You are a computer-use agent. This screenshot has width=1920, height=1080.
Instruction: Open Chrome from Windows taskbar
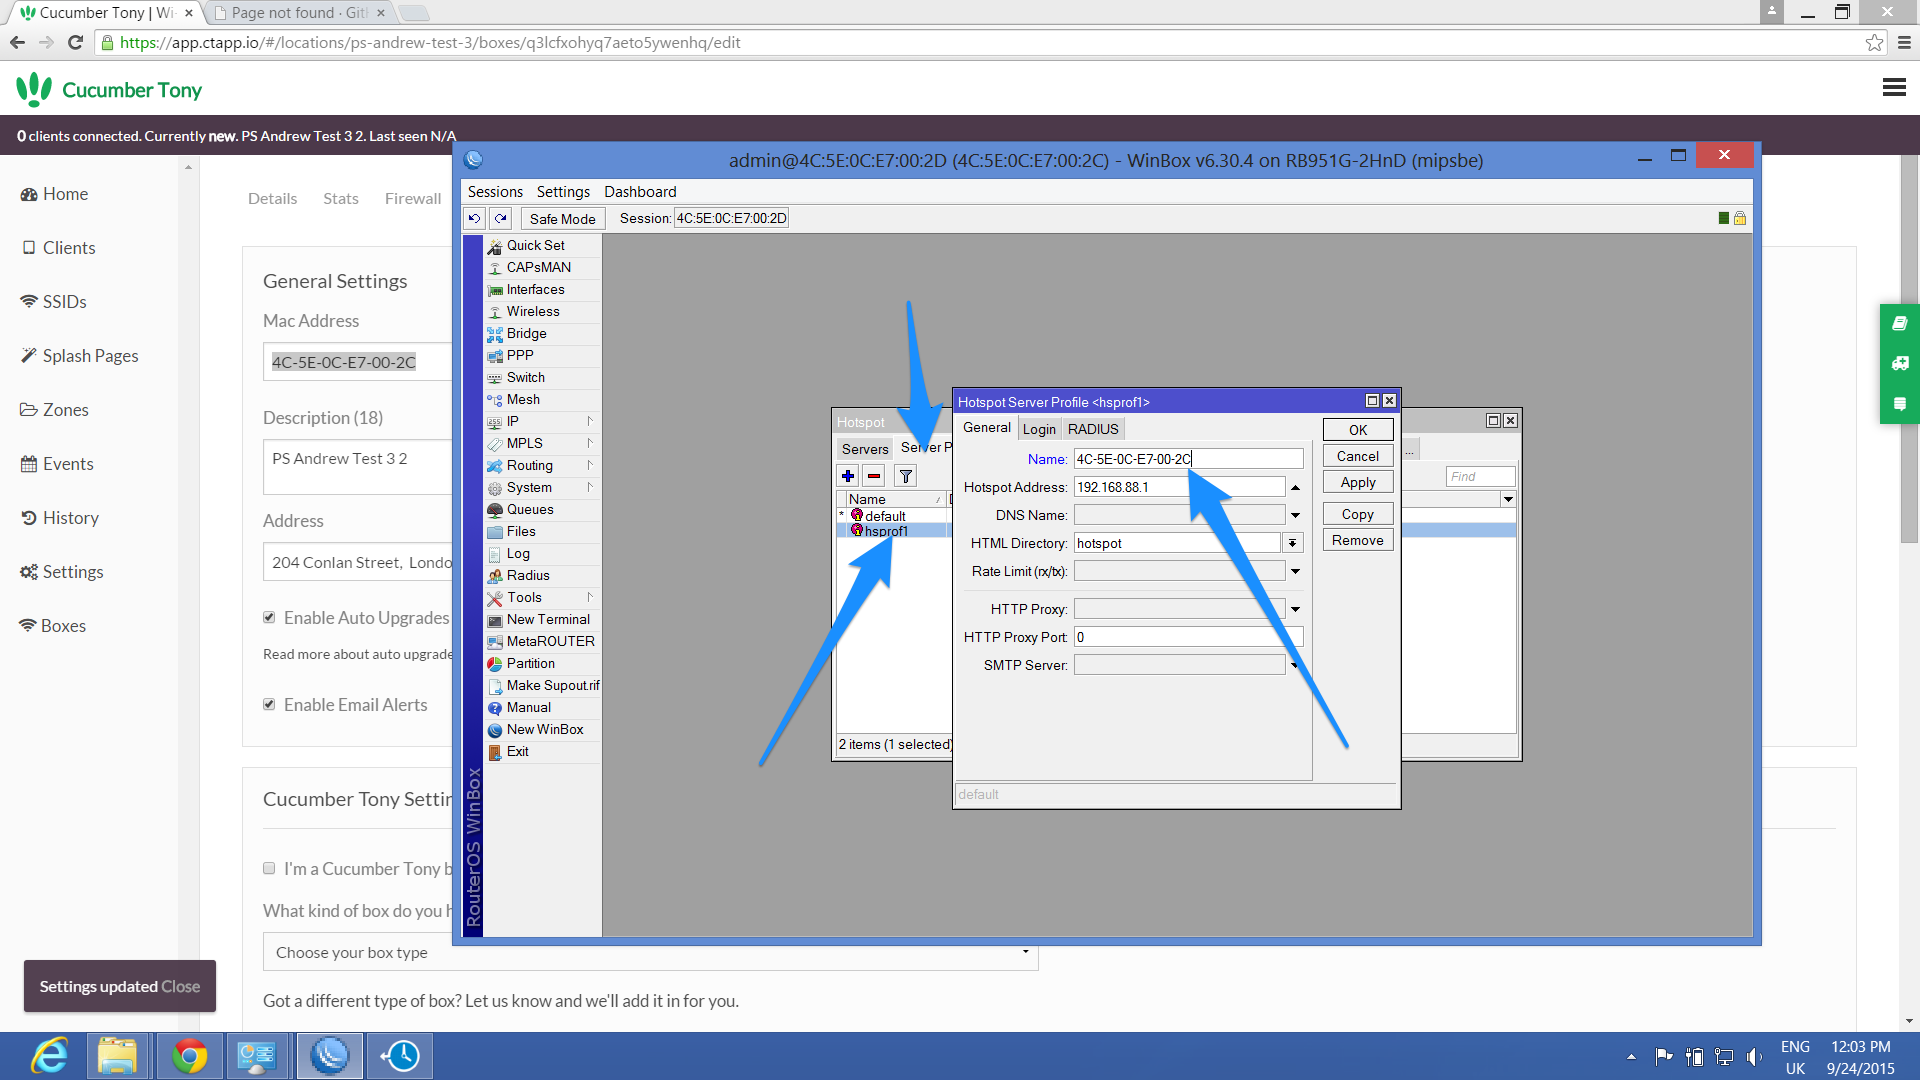pyautogui.click(x=189, y=1056)
